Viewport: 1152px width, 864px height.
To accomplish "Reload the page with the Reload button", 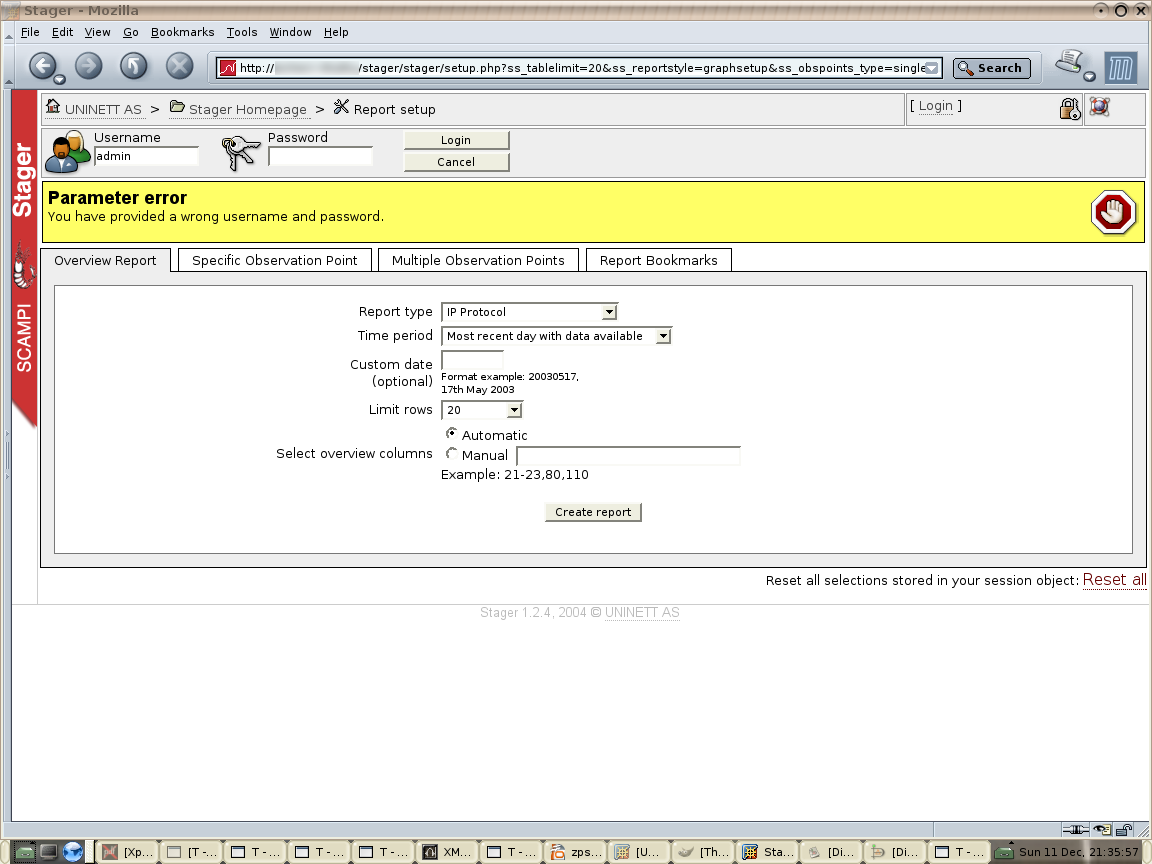I will click(133, 66).
